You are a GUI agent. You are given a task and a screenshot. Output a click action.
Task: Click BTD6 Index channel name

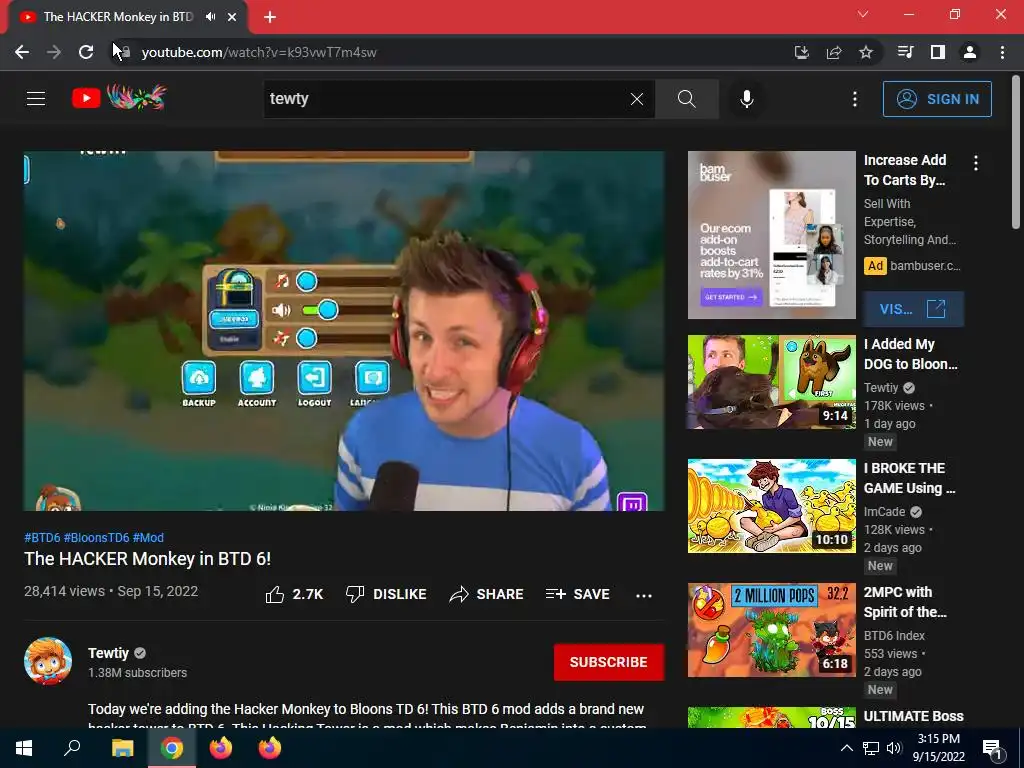tap(894, 635)
